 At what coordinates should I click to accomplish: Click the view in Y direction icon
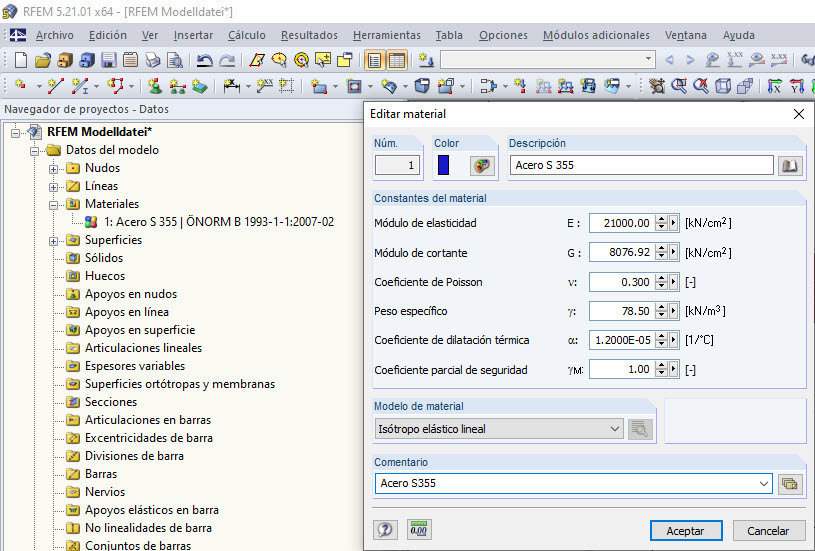click(796, 85)
